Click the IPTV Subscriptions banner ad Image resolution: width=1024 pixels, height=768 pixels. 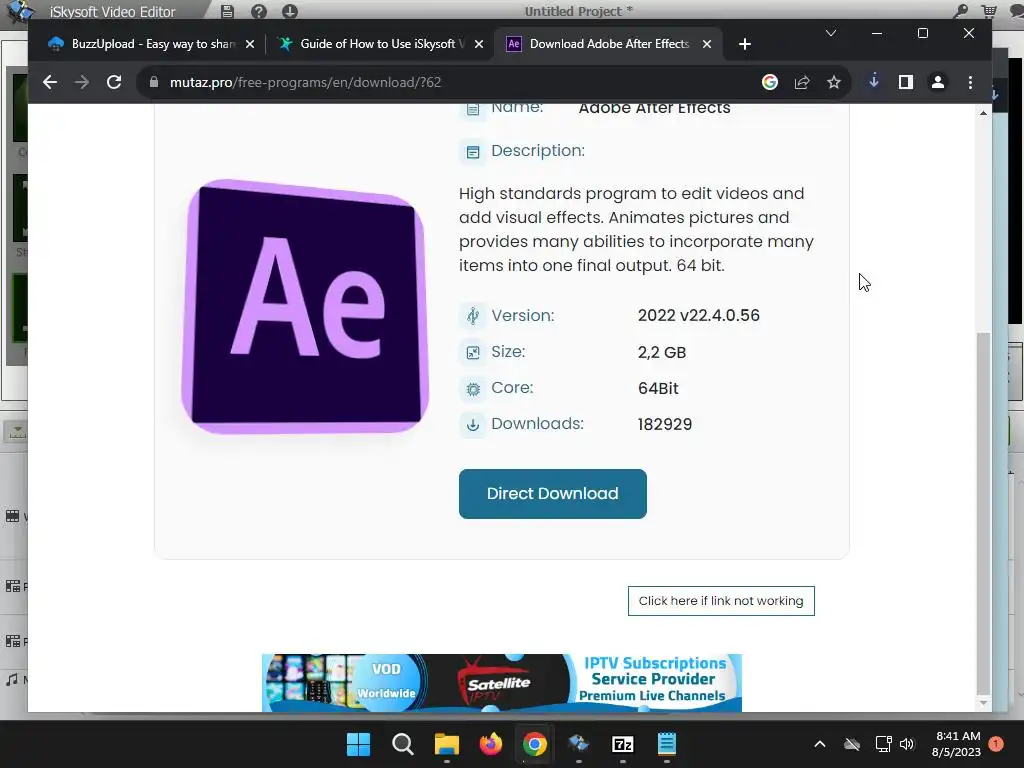(502, 682)
